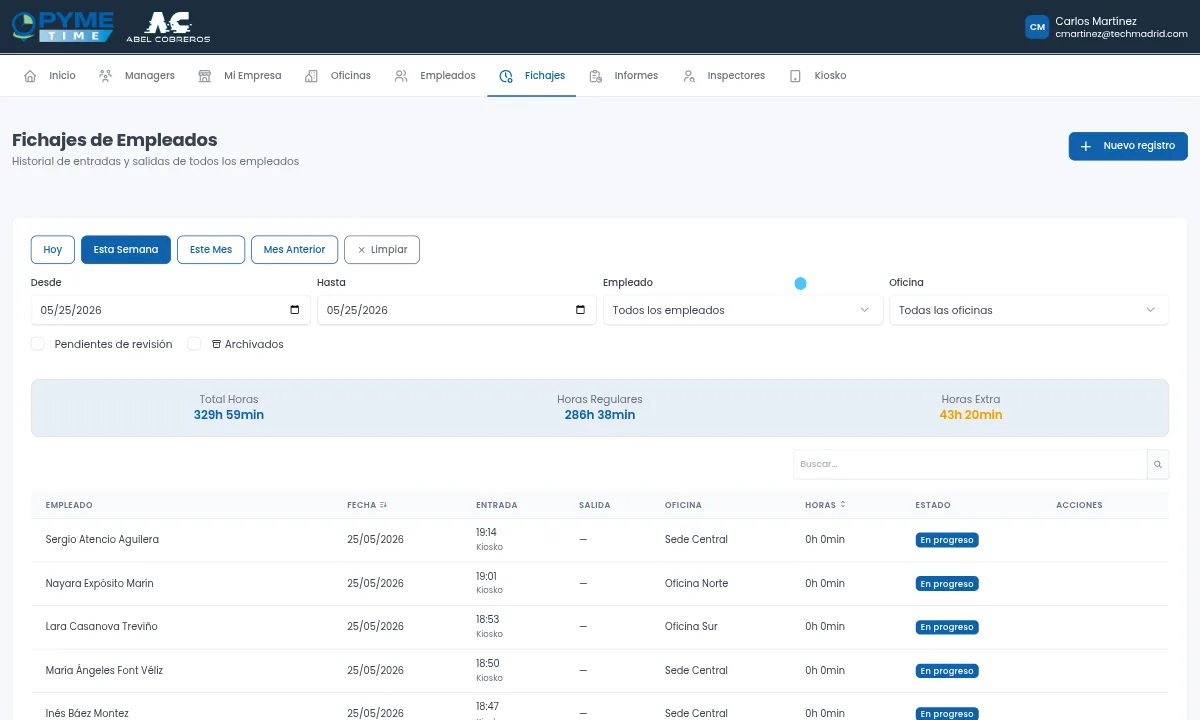Focus the Buscar search box
This screenshot has height=720, width=1200.
pos(970,464)
